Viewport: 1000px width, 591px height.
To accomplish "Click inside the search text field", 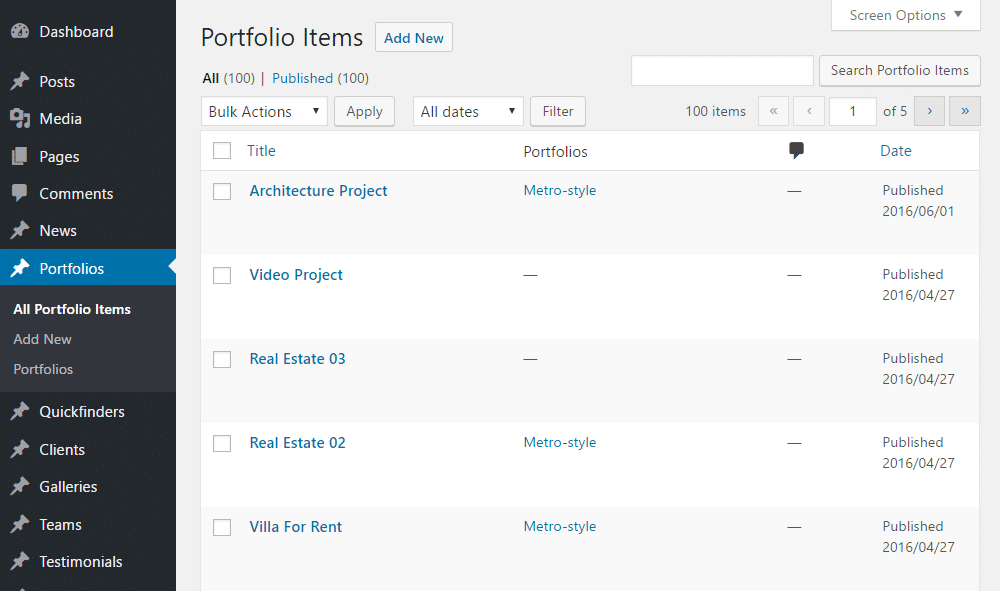I will tap(721, 71).
